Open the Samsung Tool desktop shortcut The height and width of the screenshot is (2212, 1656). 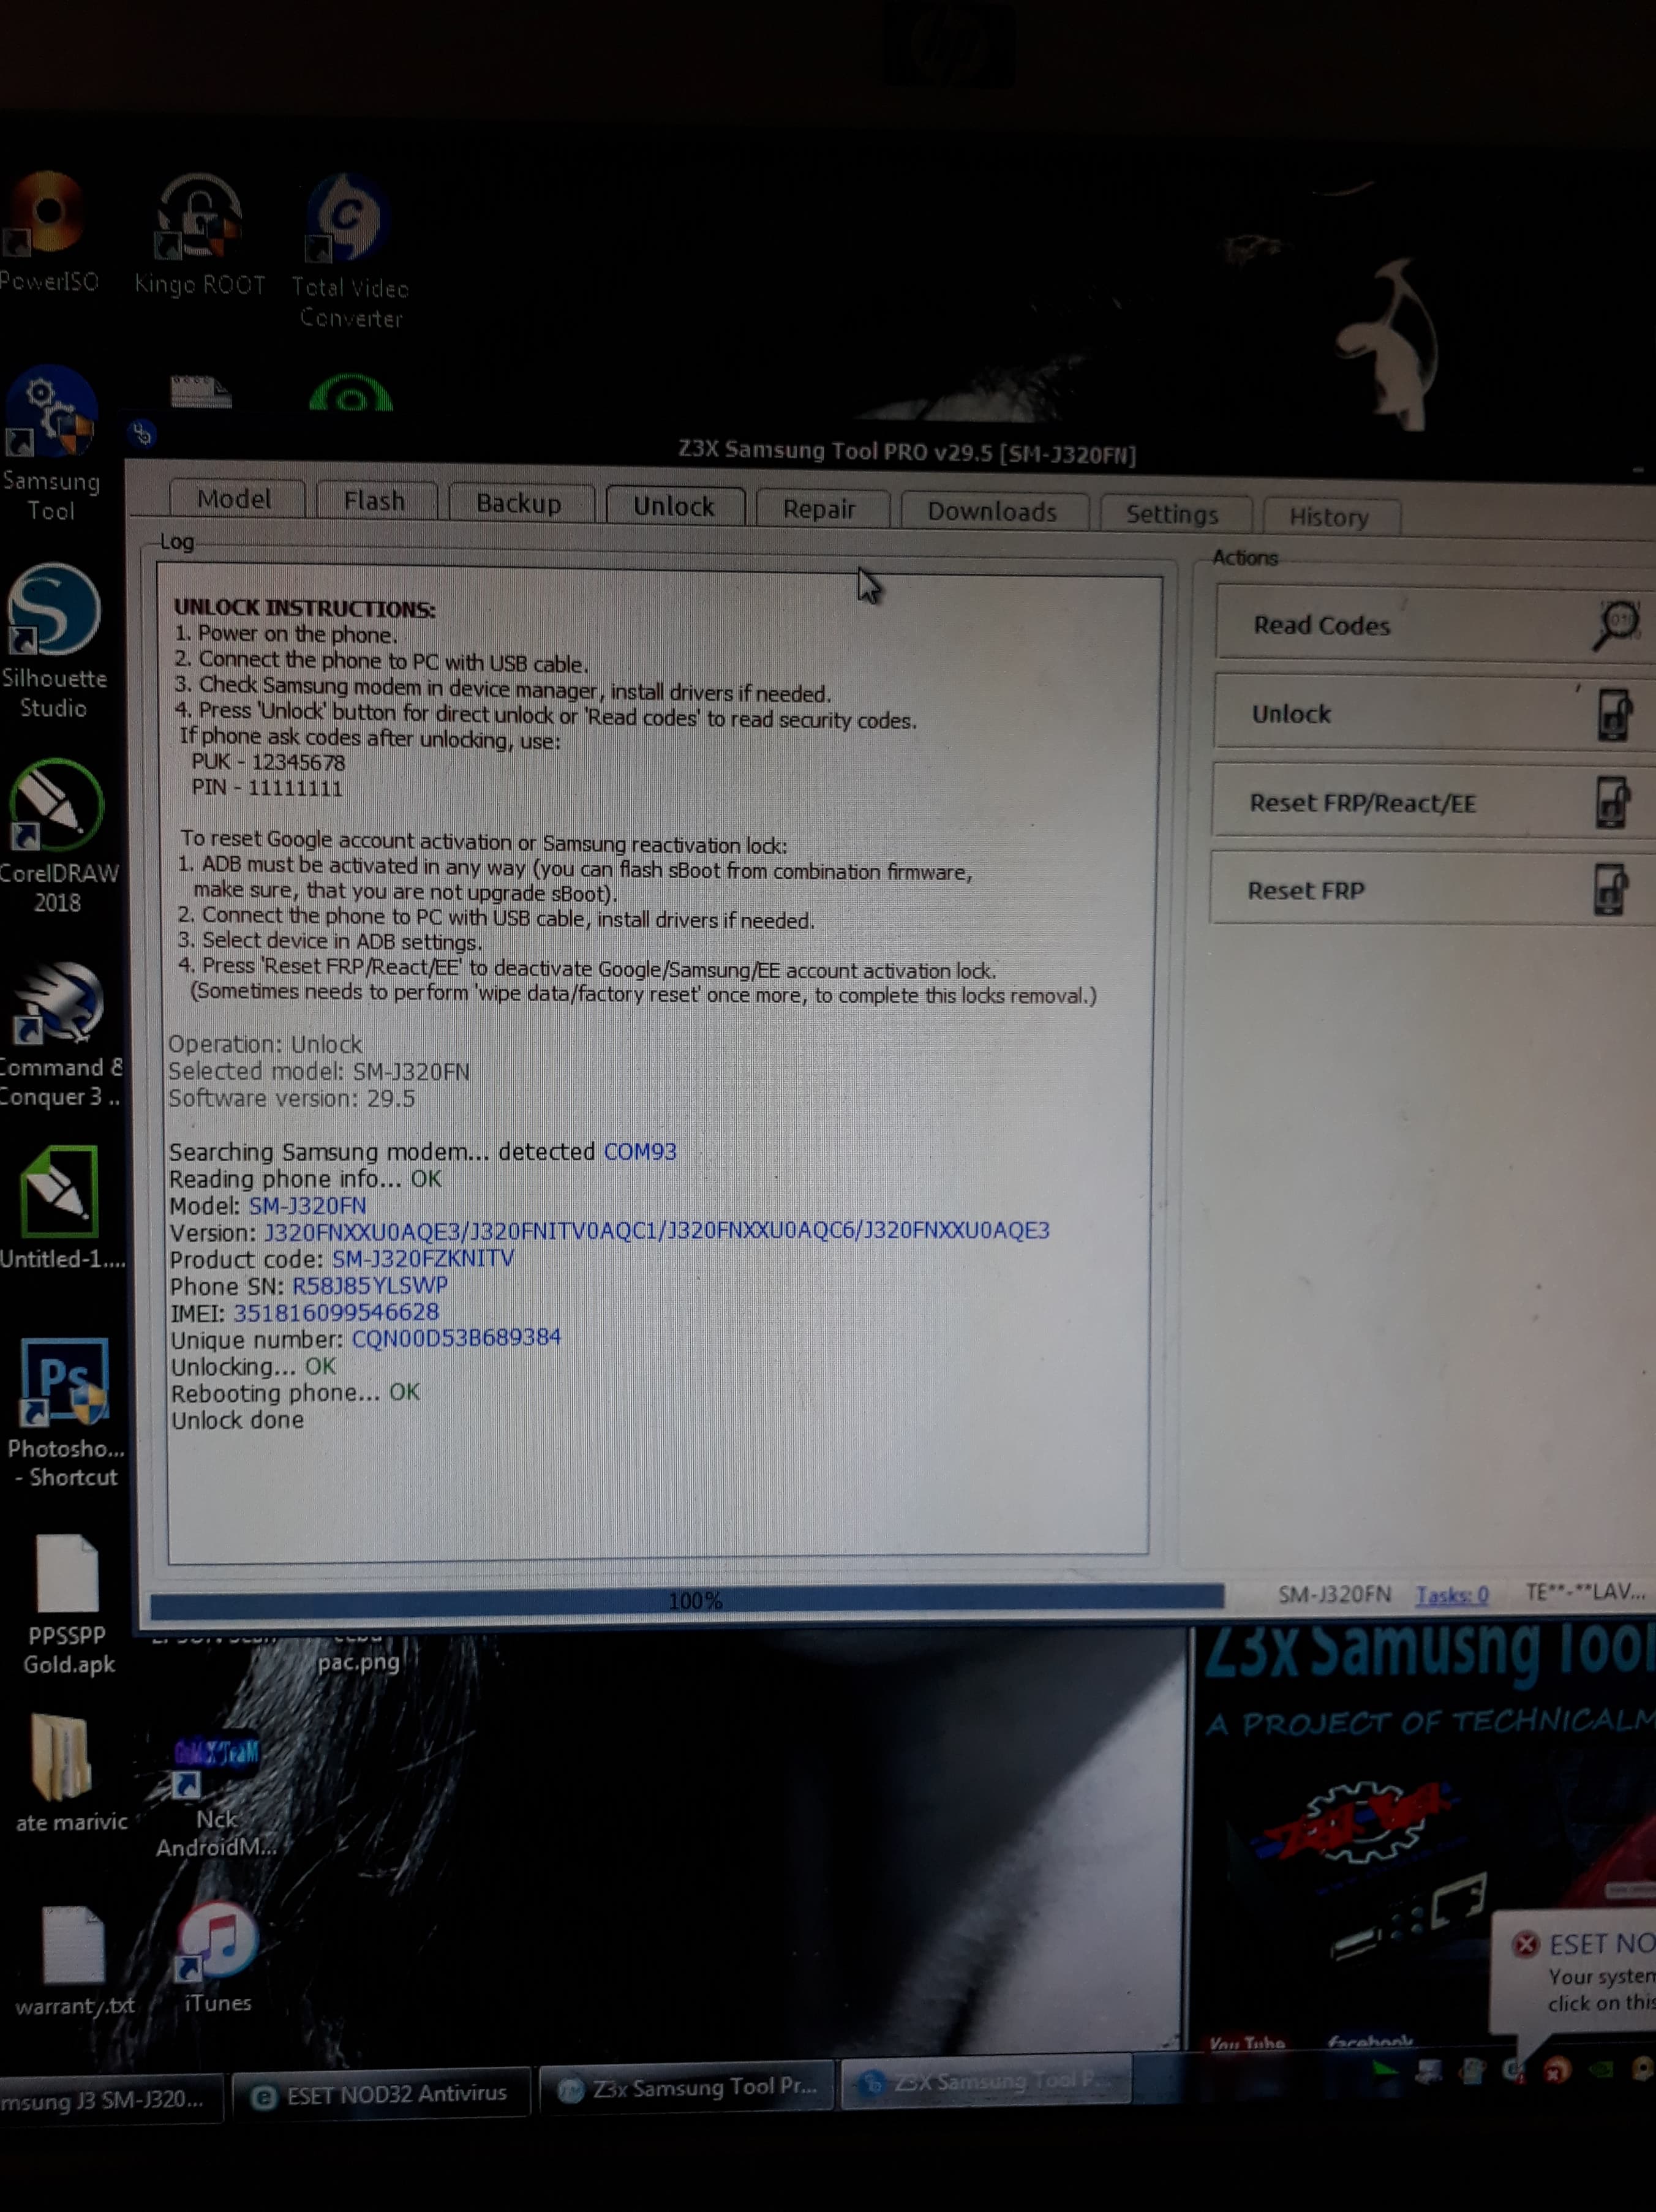point(50,444)
